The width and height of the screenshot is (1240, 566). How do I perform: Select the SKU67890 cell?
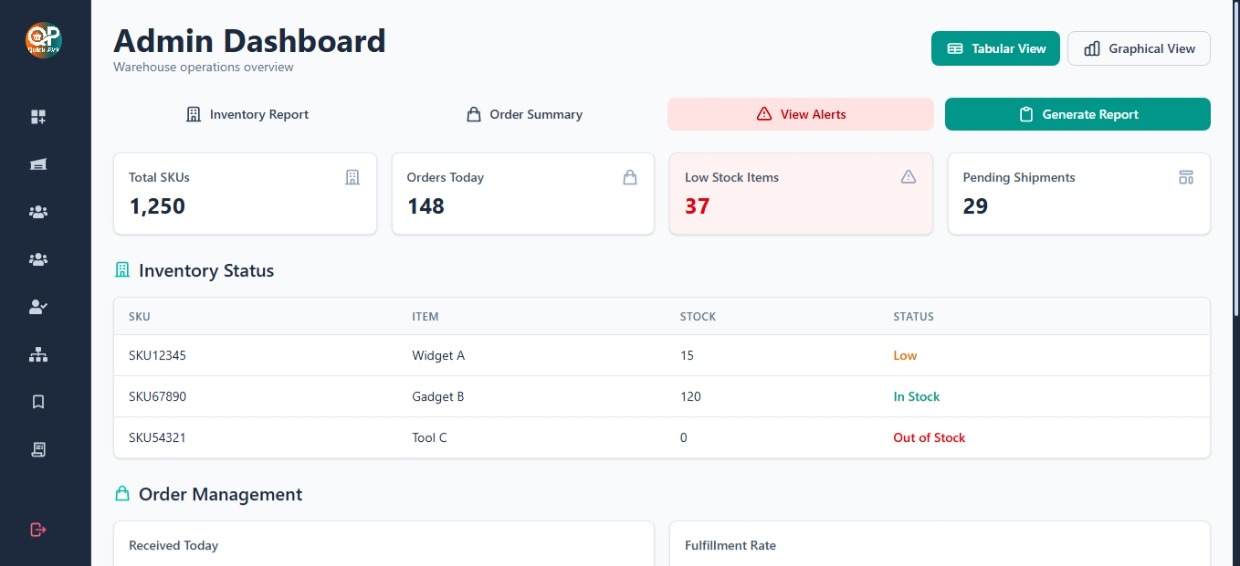tap(157, 396)
